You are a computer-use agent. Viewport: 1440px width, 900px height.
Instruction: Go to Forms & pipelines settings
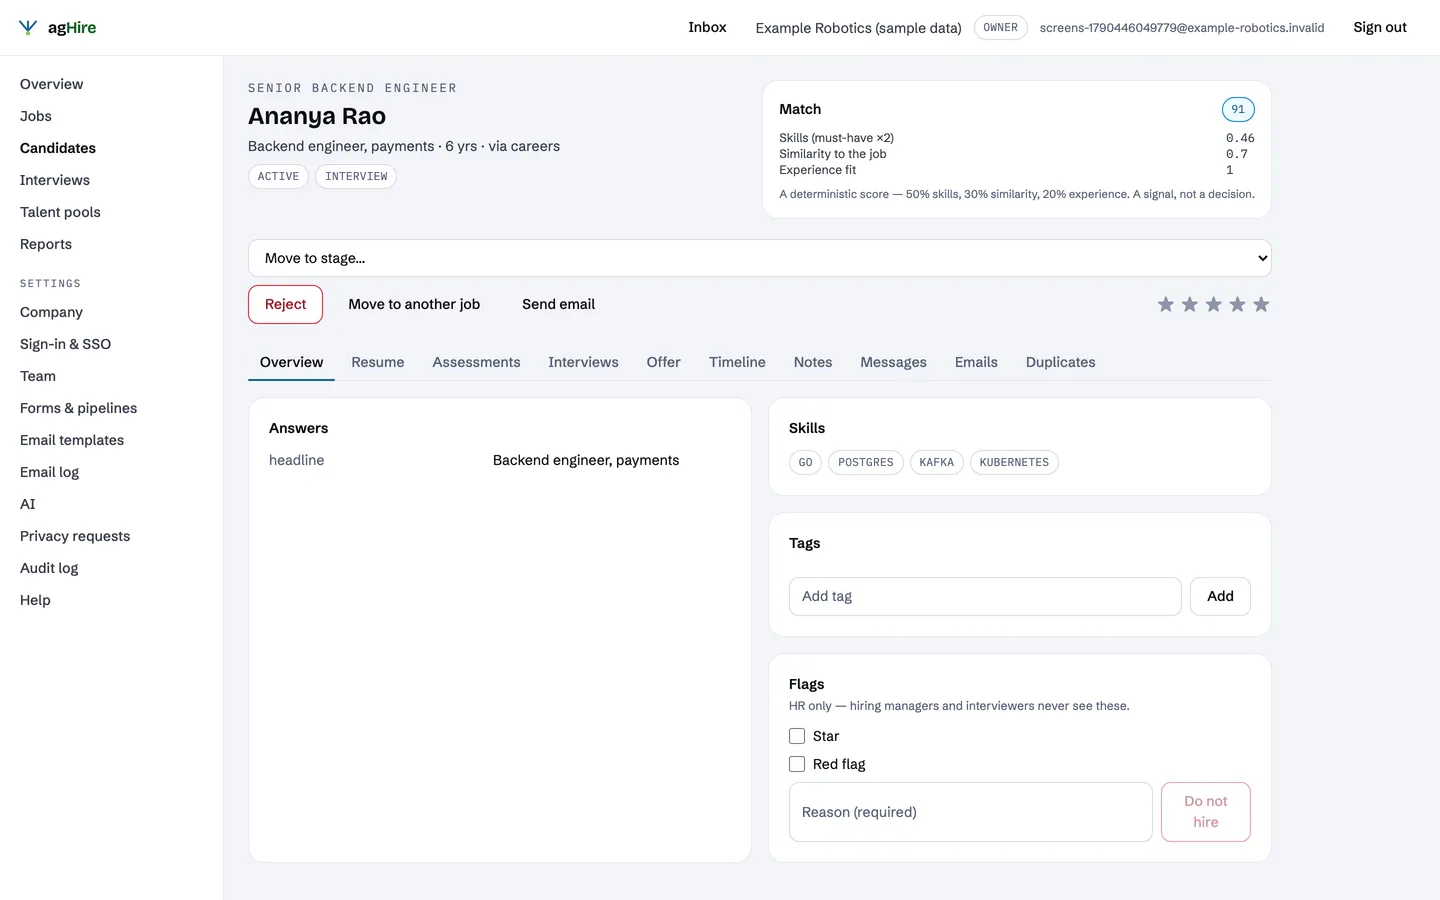point(79,408)
